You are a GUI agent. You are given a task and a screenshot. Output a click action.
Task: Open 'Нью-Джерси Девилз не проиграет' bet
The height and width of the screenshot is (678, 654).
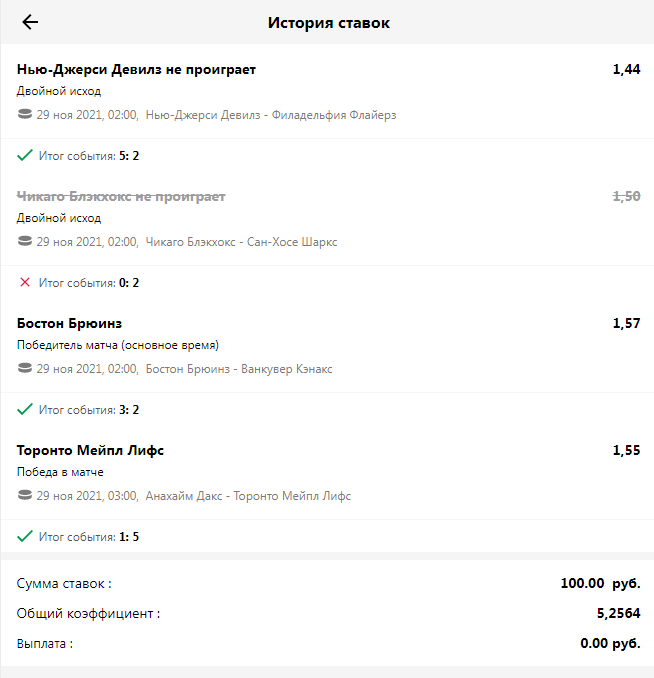[x=136, y=69]
